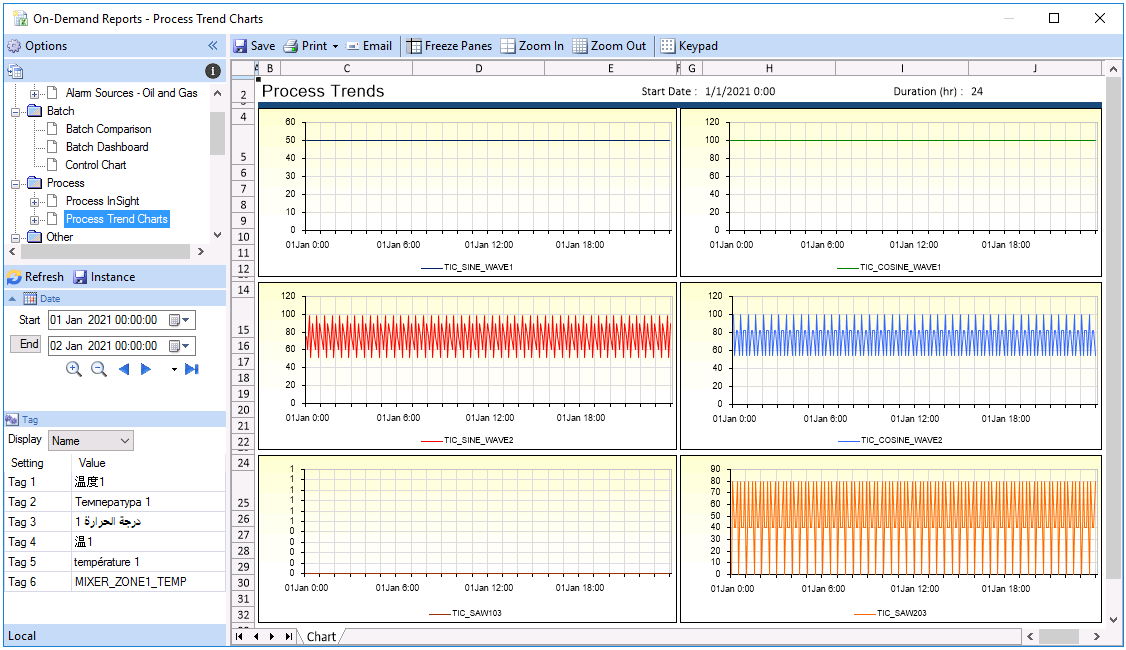This screenshot has width=1126, height=650.
Task: Click the Email toolbar button
Action: (x=369, y=46)
